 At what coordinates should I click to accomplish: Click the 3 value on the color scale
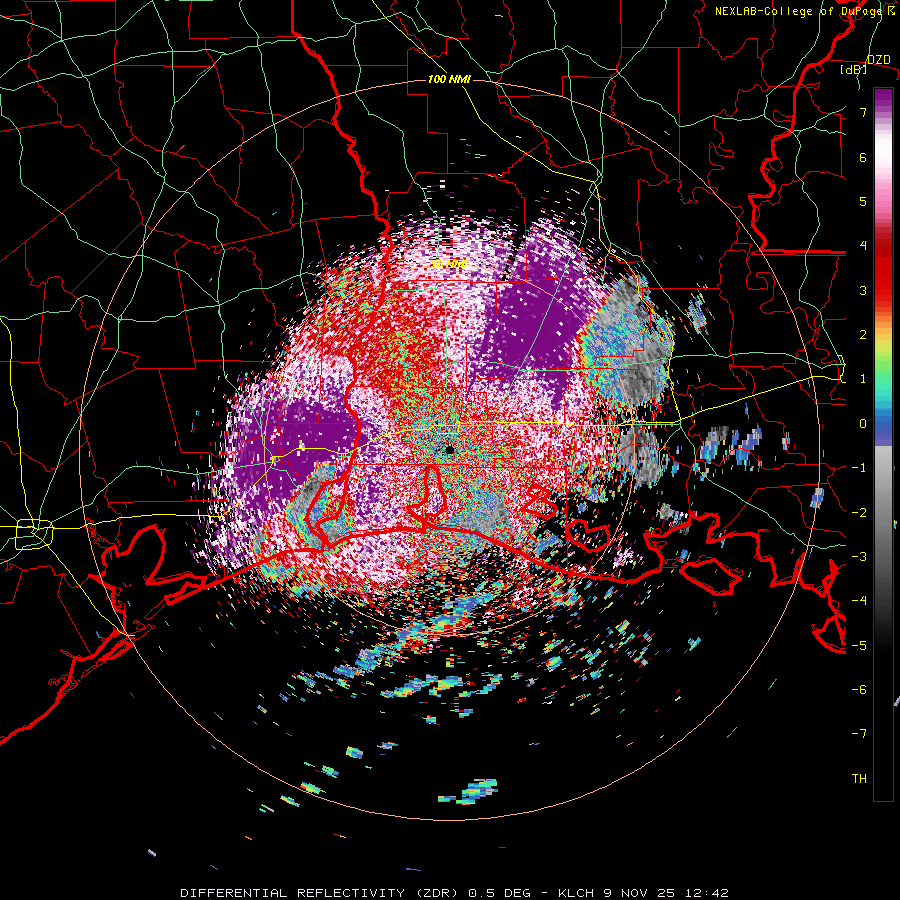coord(863,290)
